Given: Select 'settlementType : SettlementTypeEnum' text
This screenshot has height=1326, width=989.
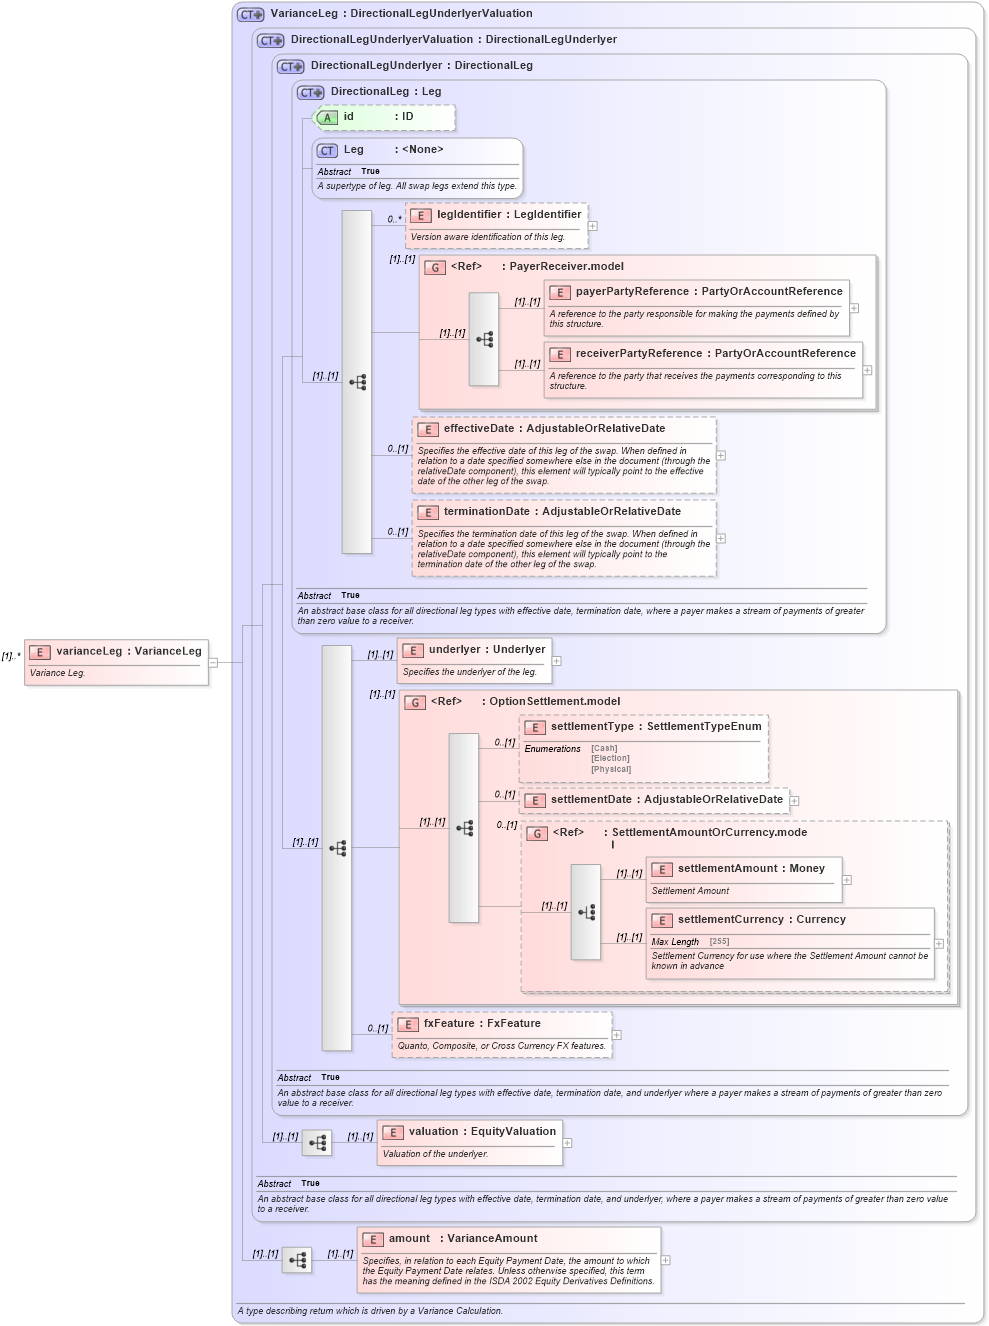Looking at the screenshot, I should [656, 727].
